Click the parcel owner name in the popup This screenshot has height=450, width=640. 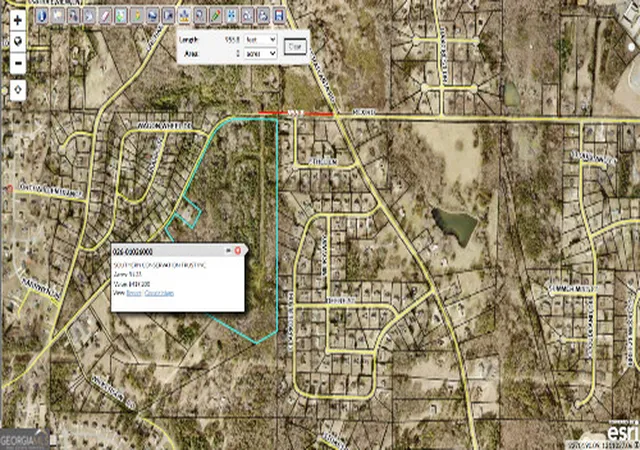tap(160, 265)
